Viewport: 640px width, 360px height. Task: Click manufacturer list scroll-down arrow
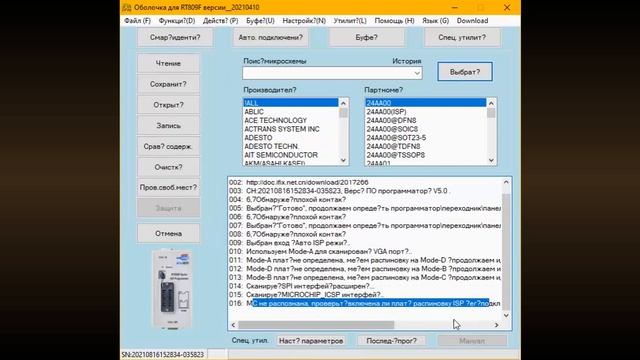point(343,160)
